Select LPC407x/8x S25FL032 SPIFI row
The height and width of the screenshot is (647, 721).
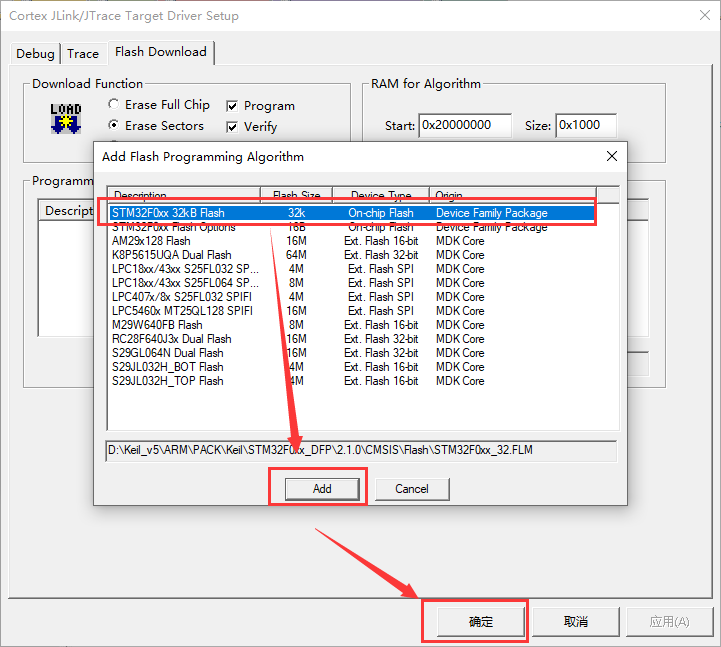click(352, 297)
